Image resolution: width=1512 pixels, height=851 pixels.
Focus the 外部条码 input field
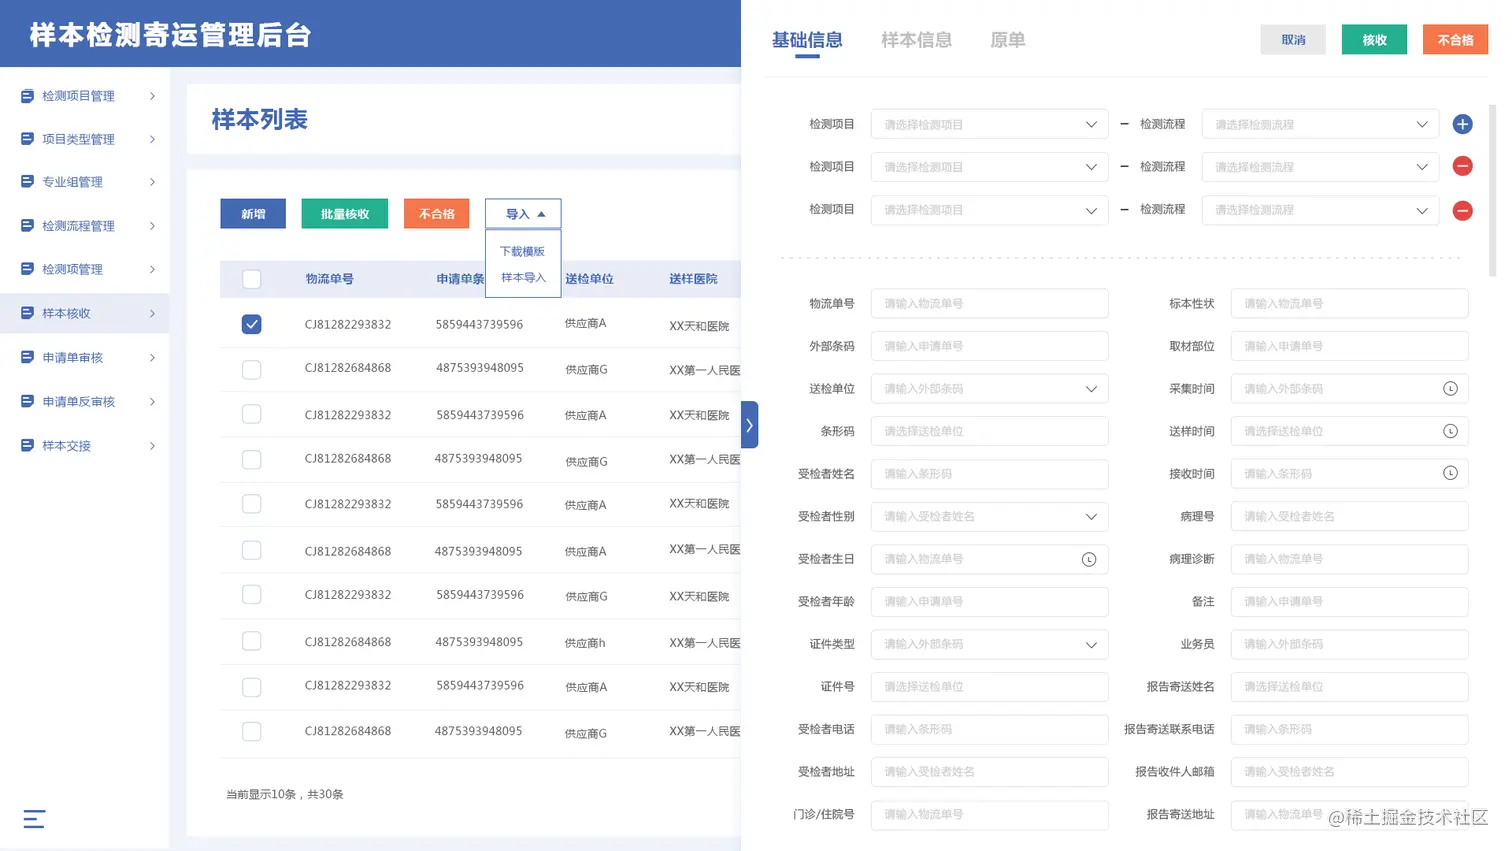(989, 346)
